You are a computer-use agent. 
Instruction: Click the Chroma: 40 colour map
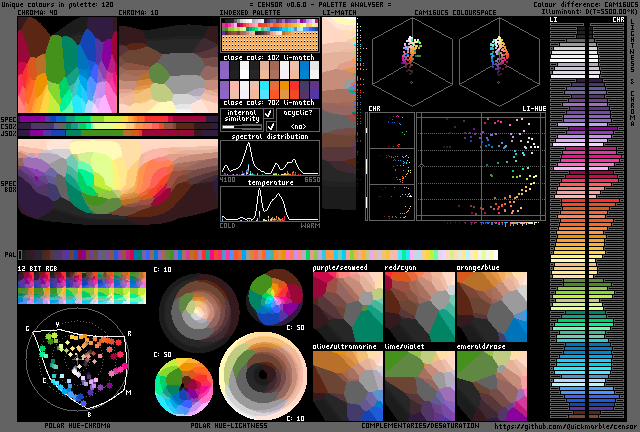point(67,64)
